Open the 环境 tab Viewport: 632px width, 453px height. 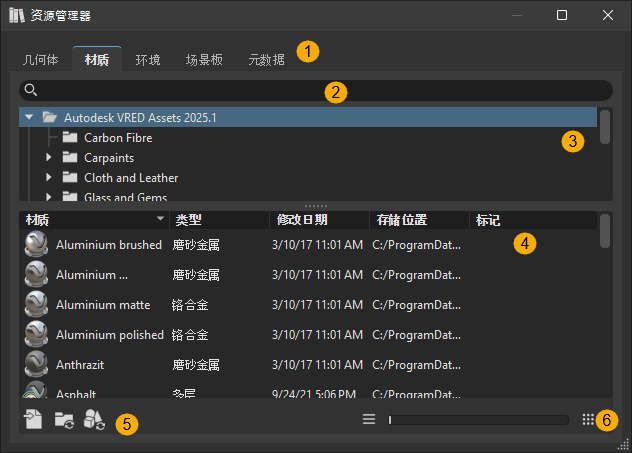pos(148,60)
